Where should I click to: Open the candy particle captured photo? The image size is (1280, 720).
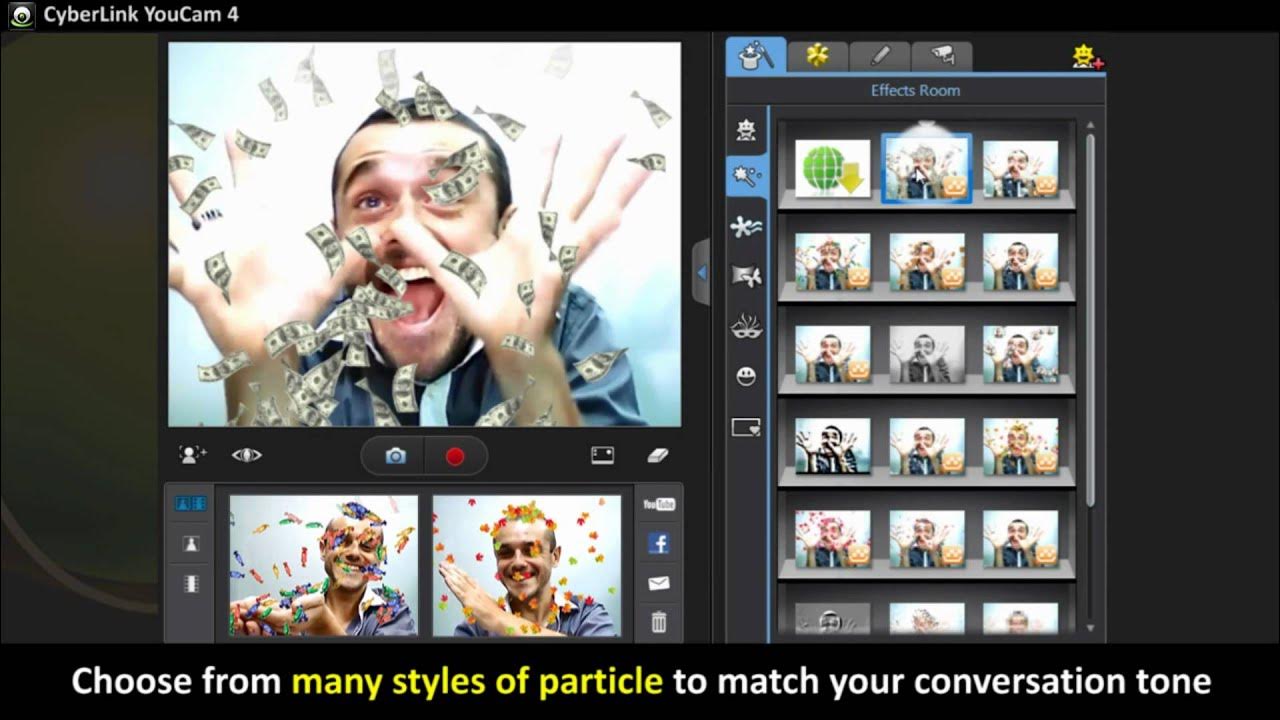[324, 565]
